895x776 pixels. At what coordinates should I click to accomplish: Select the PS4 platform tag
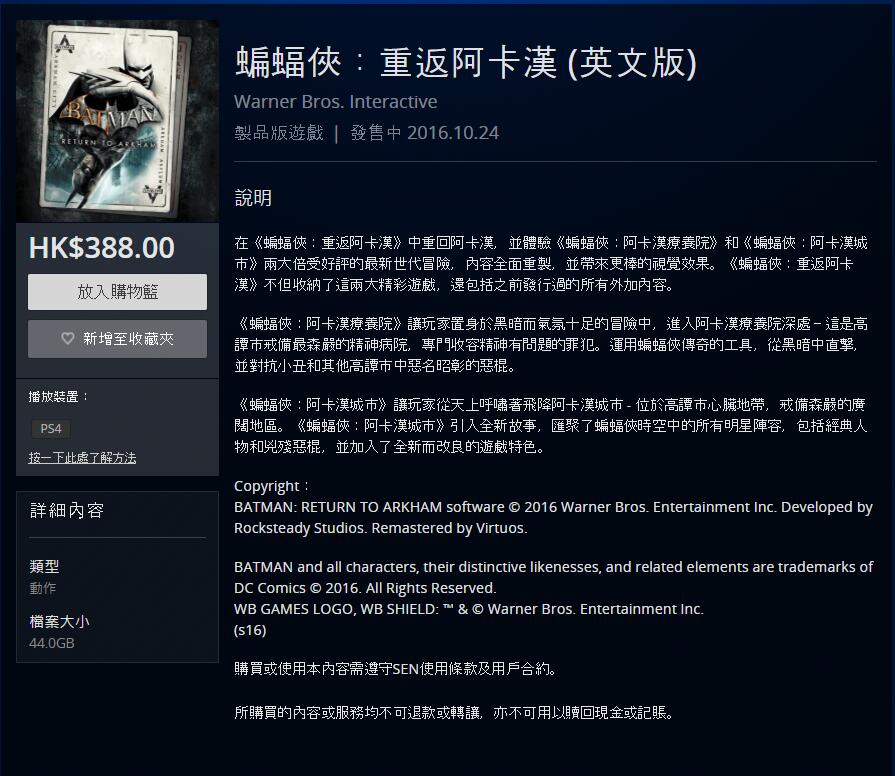point(51,429)
